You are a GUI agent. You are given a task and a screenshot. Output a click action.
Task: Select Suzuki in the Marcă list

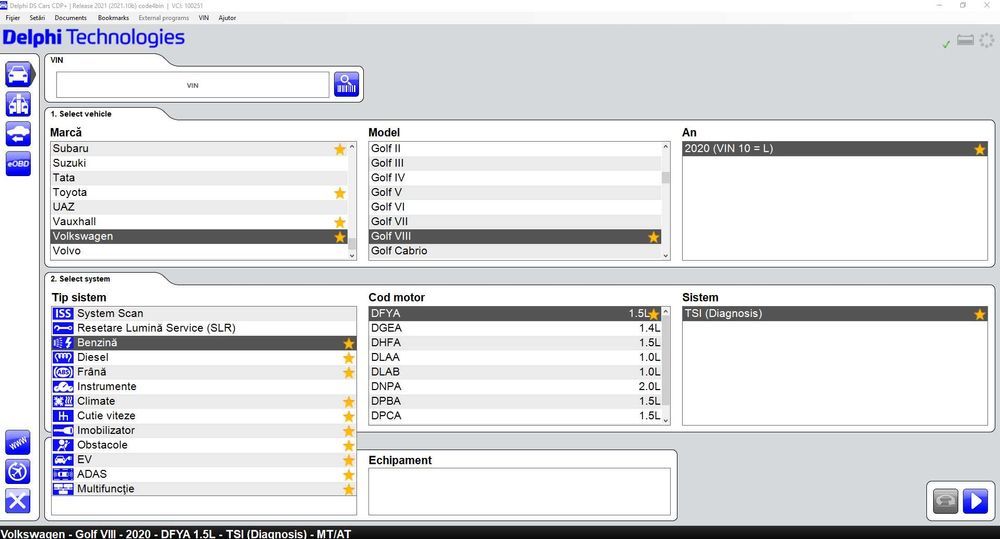[x=199, y=163]
